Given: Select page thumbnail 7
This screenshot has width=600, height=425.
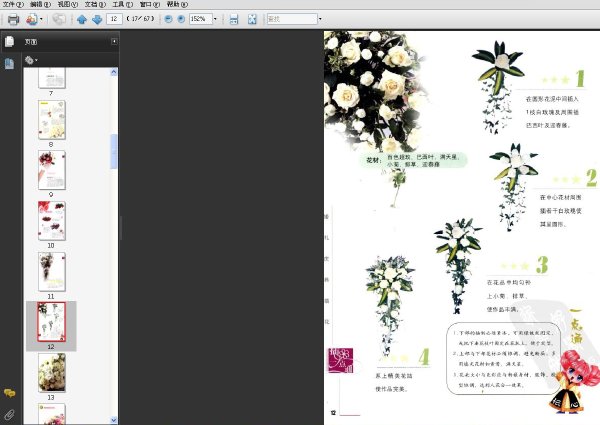Looking at the screenshot, I should 52,78.
